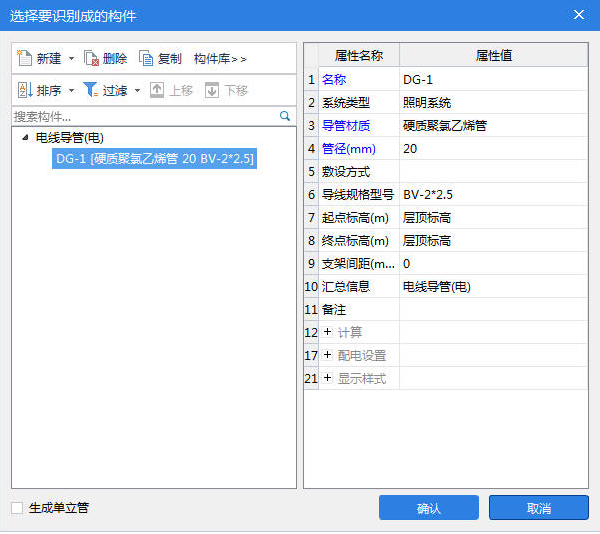This screenshot has height=534, width=600.
Task: Click the Sort icon
Action: [x=25, y=90]
